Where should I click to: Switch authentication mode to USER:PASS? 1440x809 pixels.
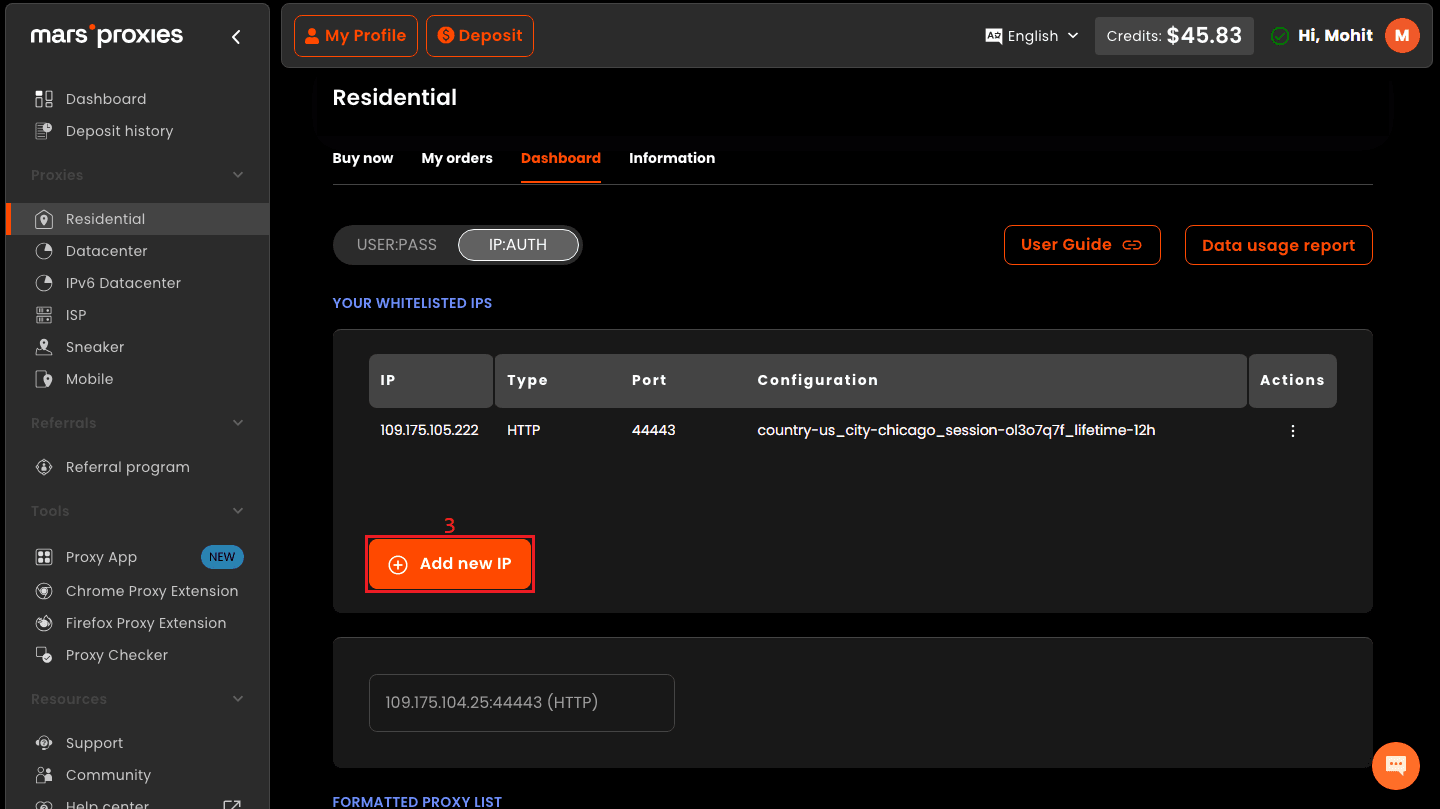coord(397,245)
